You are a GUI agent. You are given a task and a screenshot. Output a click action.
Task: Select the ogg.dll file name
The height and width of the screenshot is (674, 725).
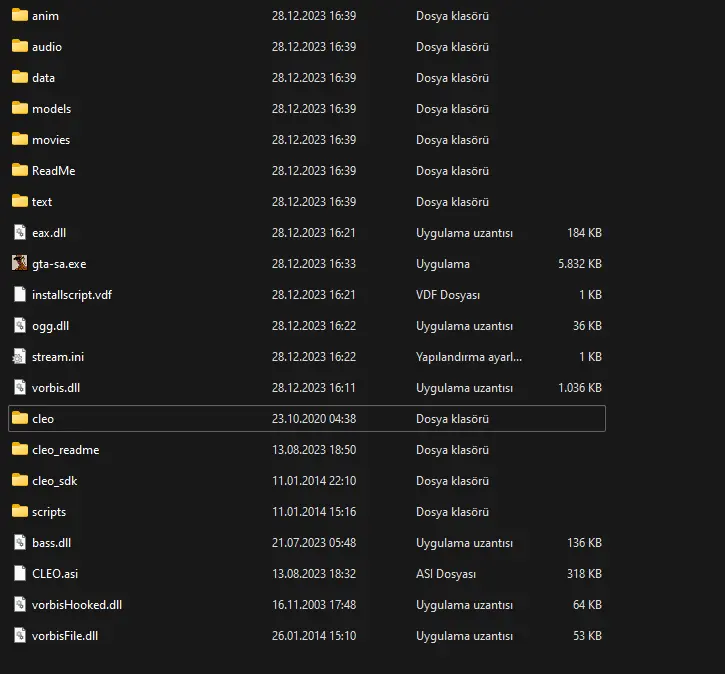coord(50,326)
